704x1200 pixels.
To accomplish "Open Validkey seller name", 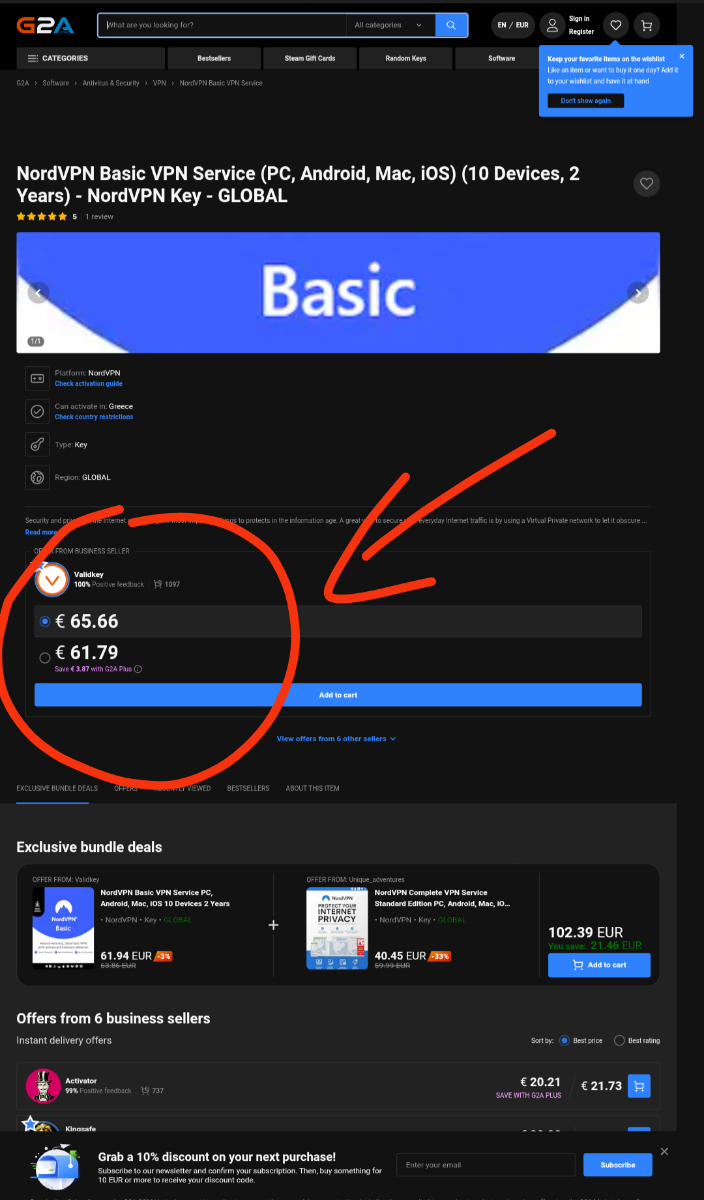I will (88, 574).
